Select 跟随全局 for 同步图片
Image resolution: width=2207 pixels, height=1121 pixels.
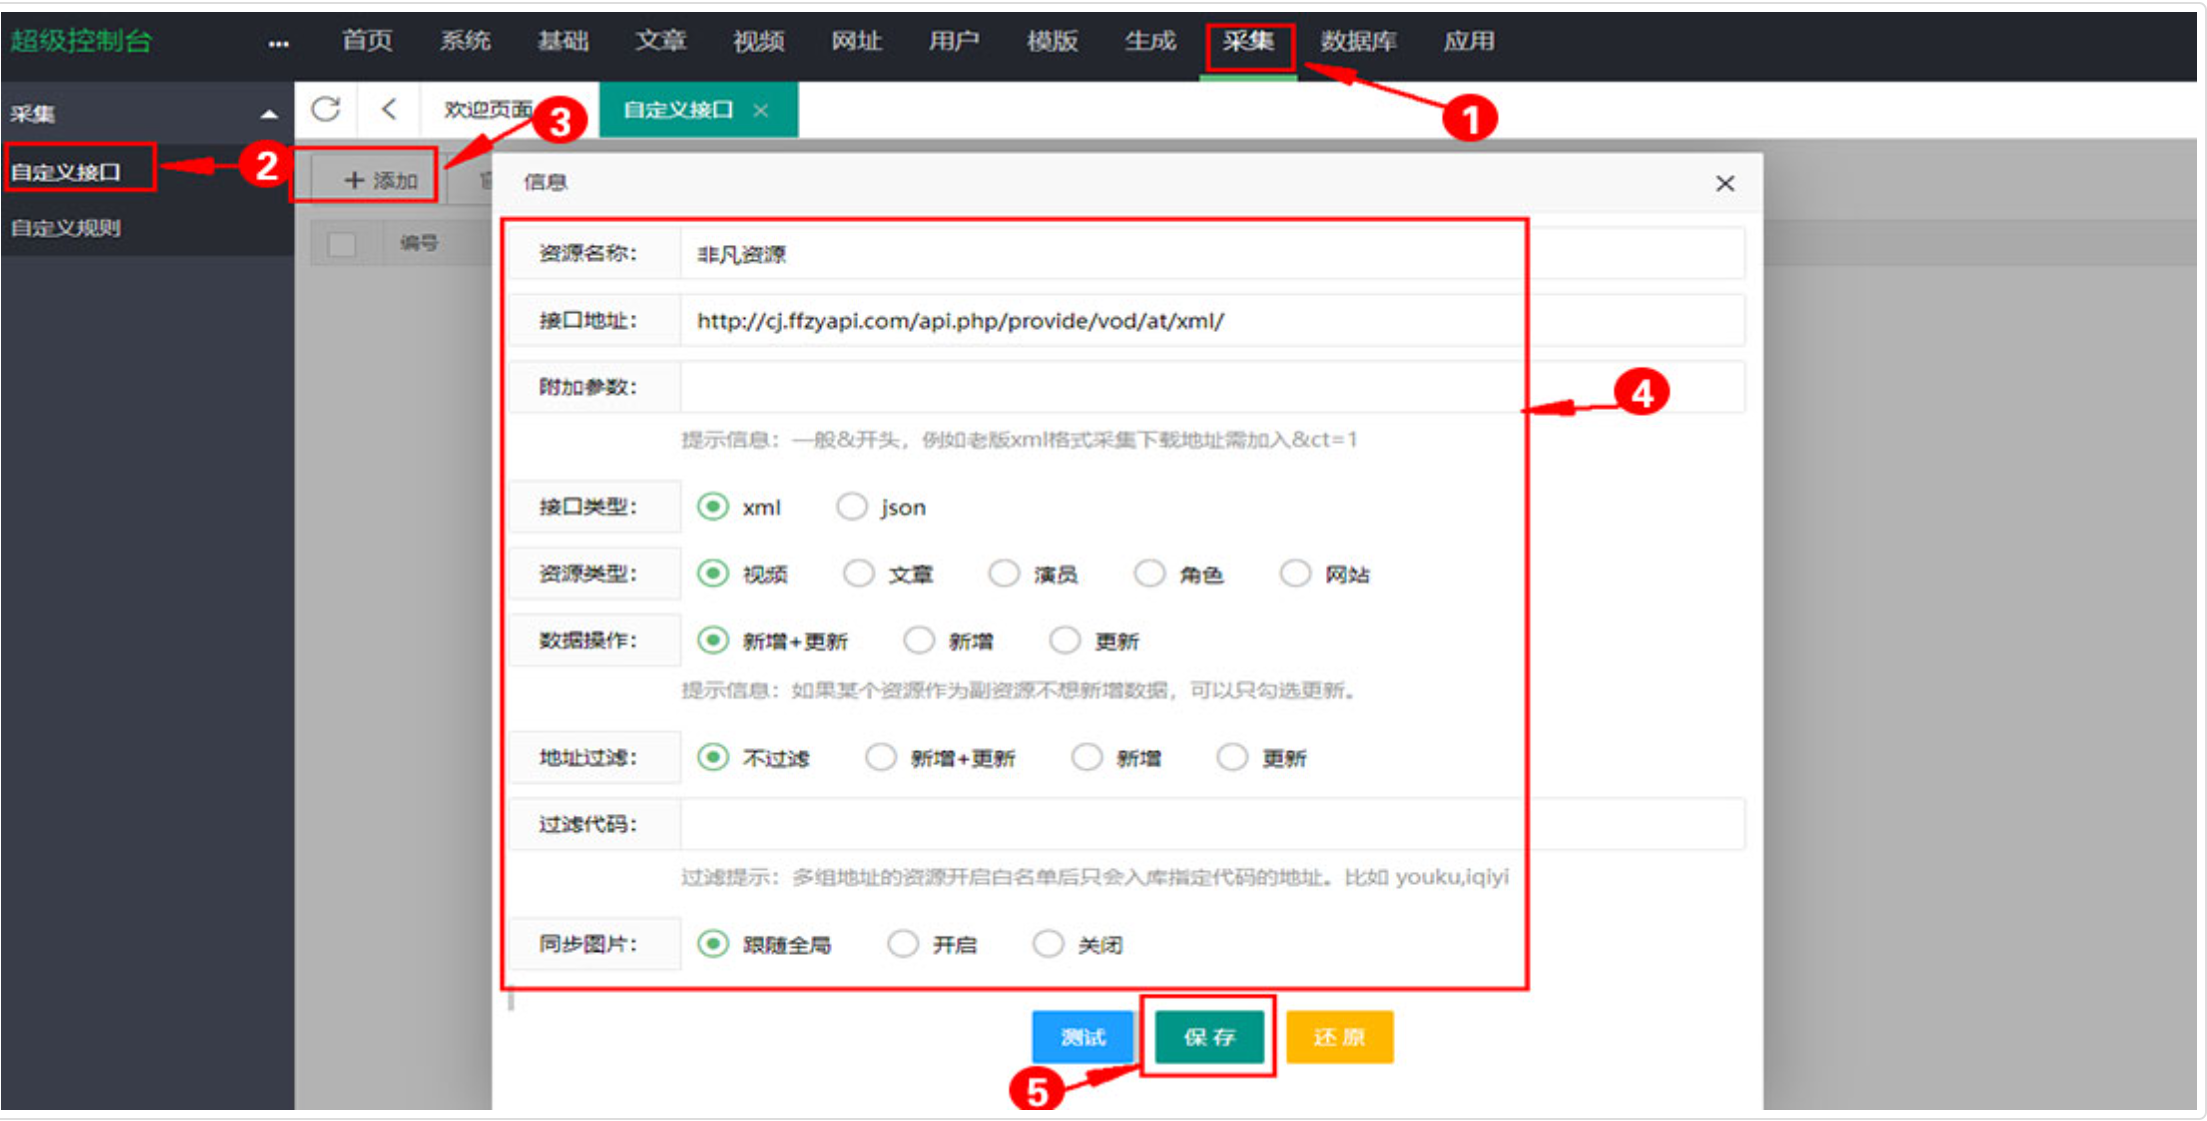(x=713, y=944)
